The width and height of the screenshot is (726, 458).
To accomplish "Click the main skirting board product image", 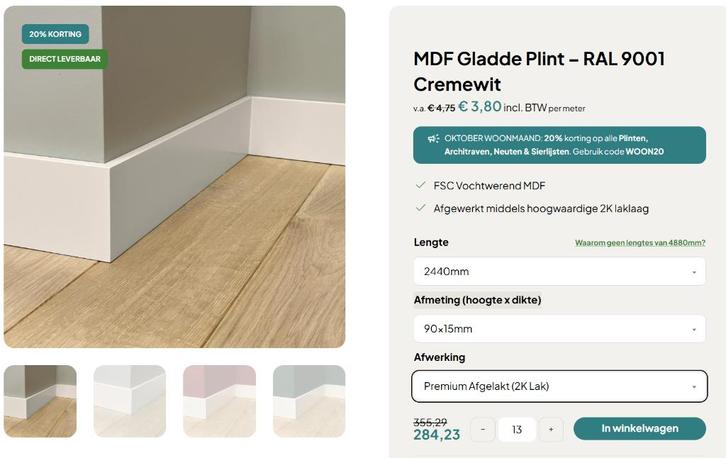I will (x=174, y=200).
